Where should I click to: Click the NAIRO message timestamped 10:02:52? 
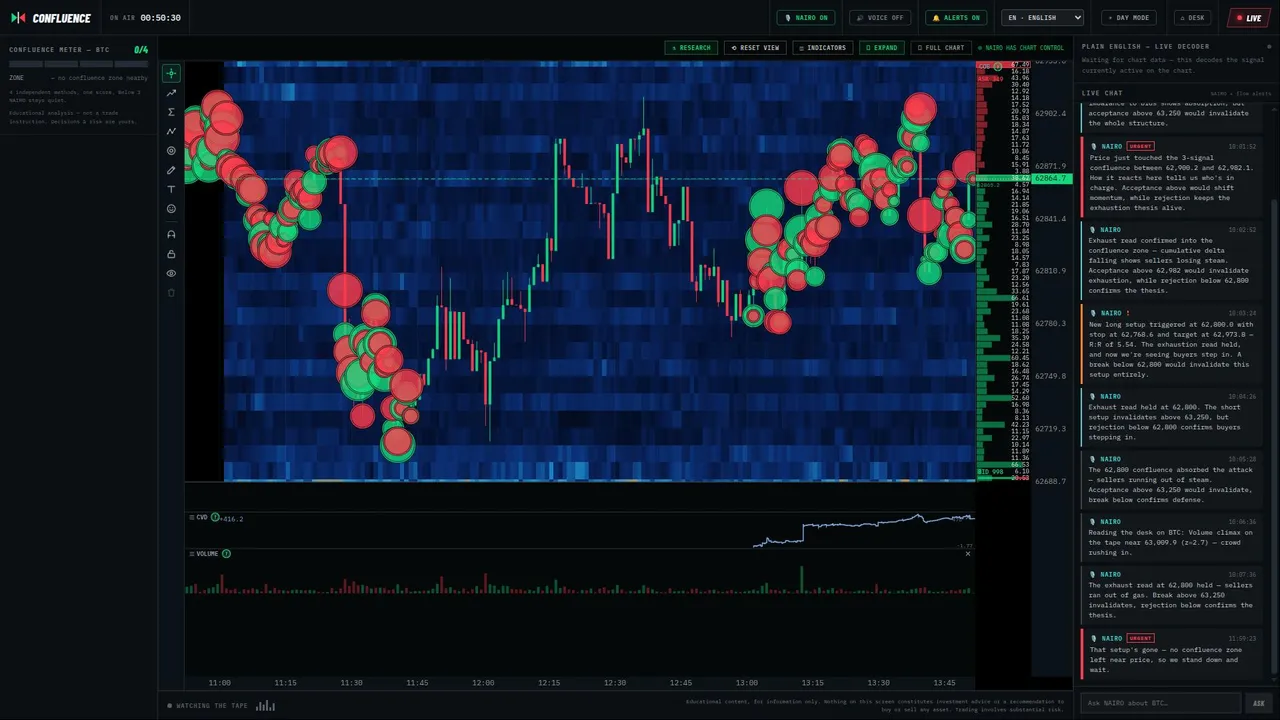coord(1171,259)
